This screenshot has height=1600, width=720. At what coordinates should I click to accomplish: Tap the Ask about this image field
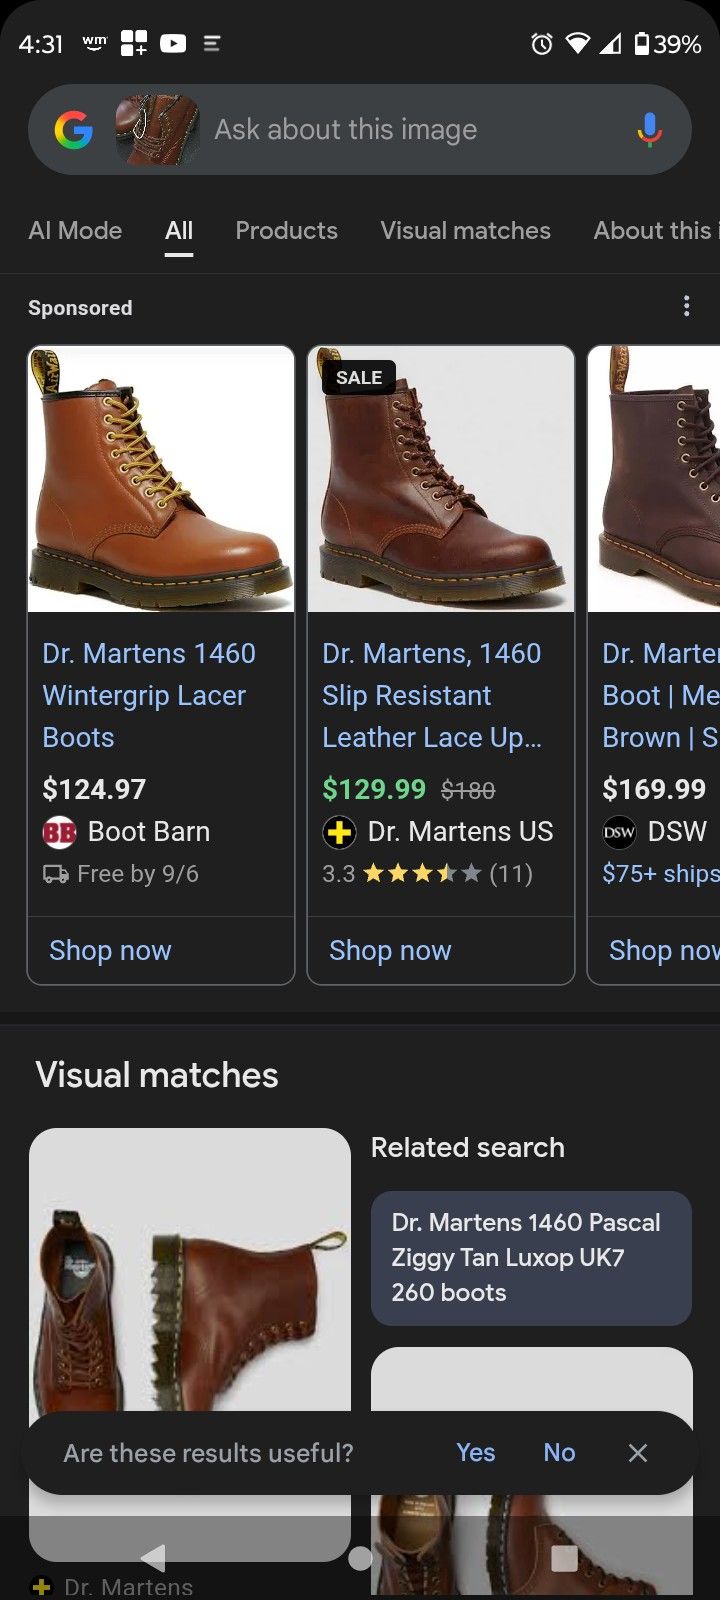[400, 130]
